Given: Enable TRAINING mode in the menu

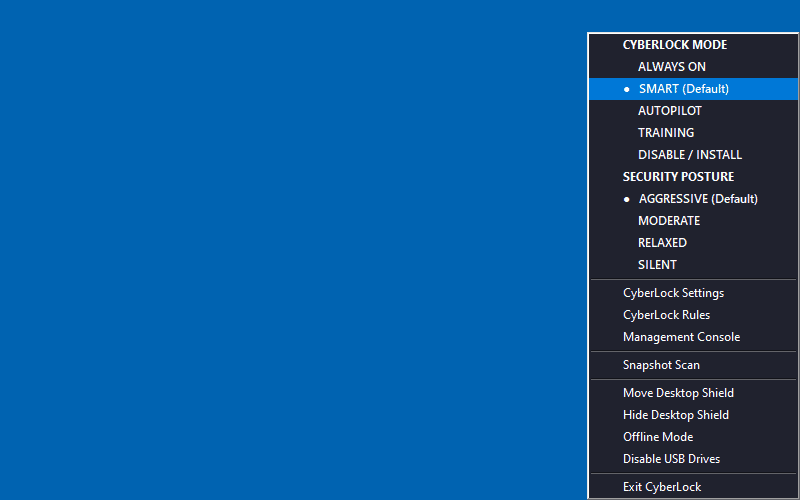Looking at the screenshot, I should pyautogui.click(x=666, y=133).
